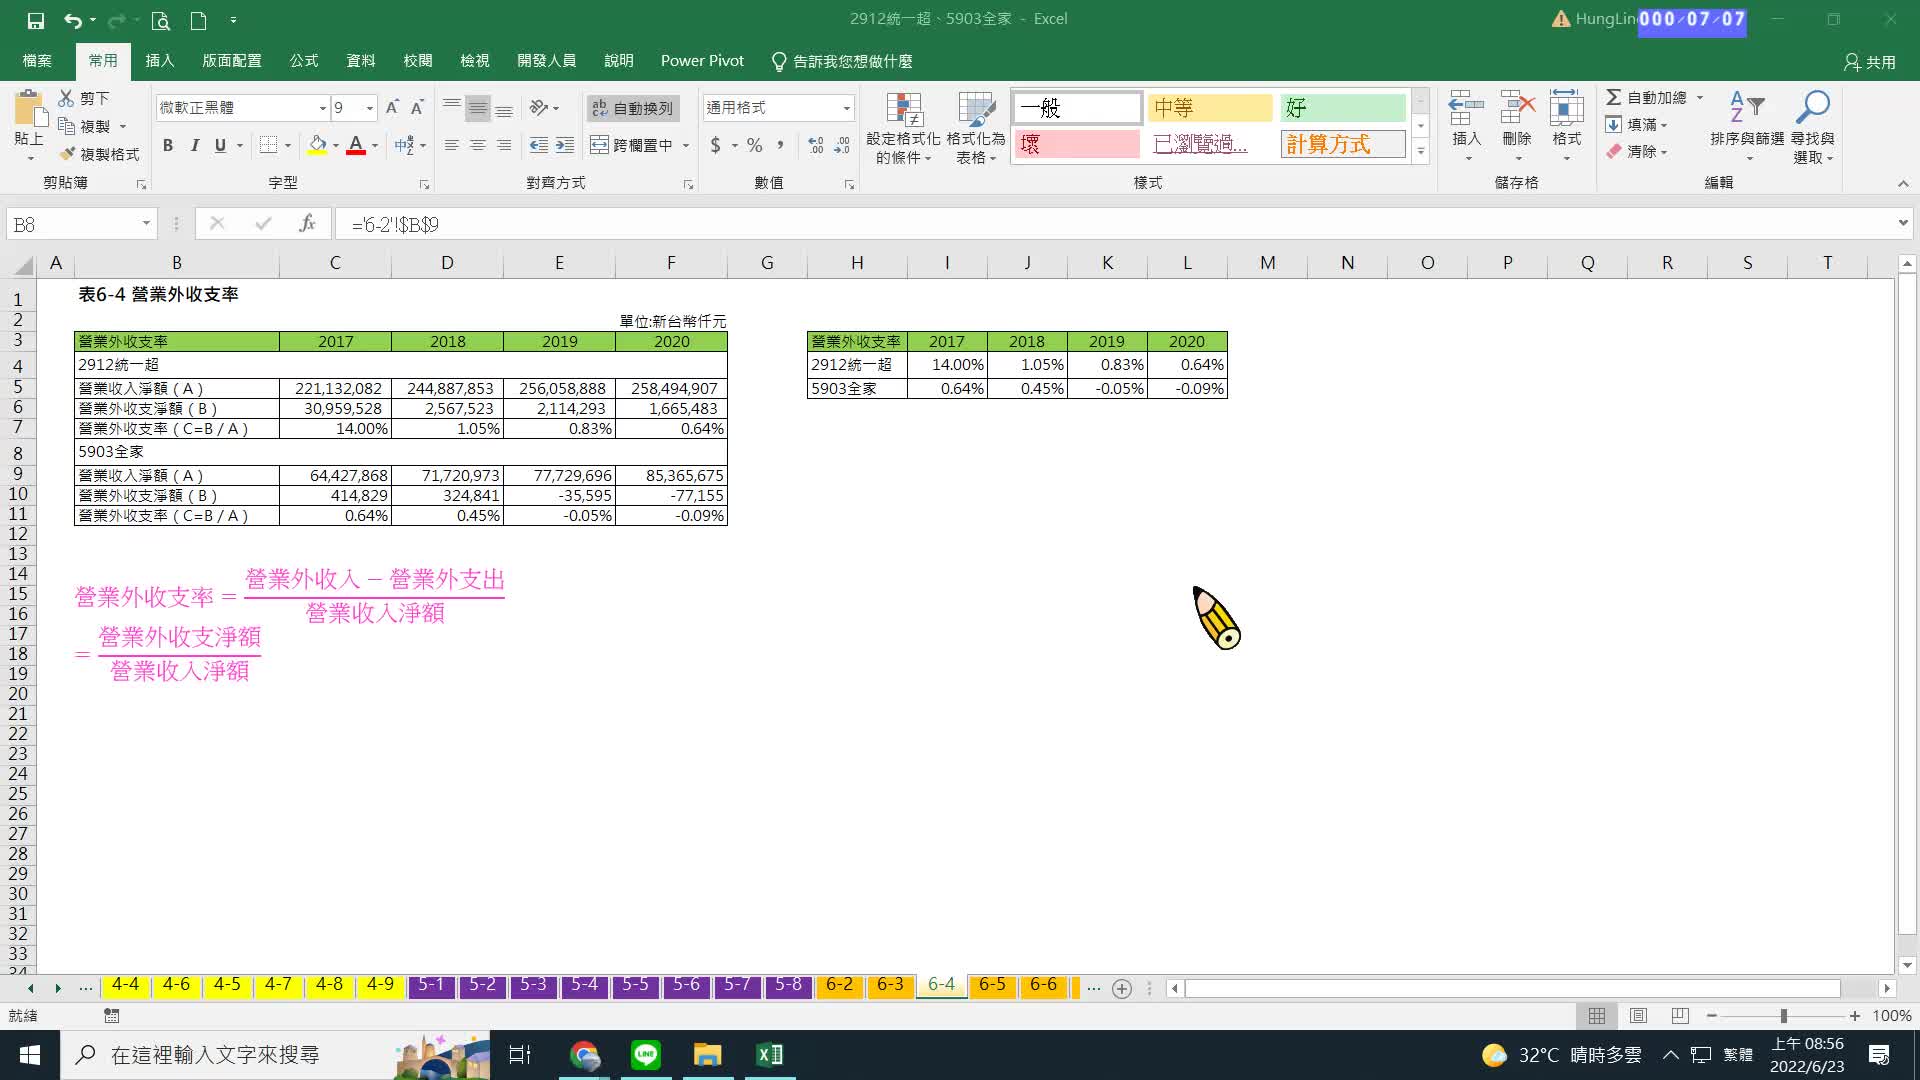The height and width of the screenshot is (1080, 1920).
Task: Undo the last action
Action: 73,20
